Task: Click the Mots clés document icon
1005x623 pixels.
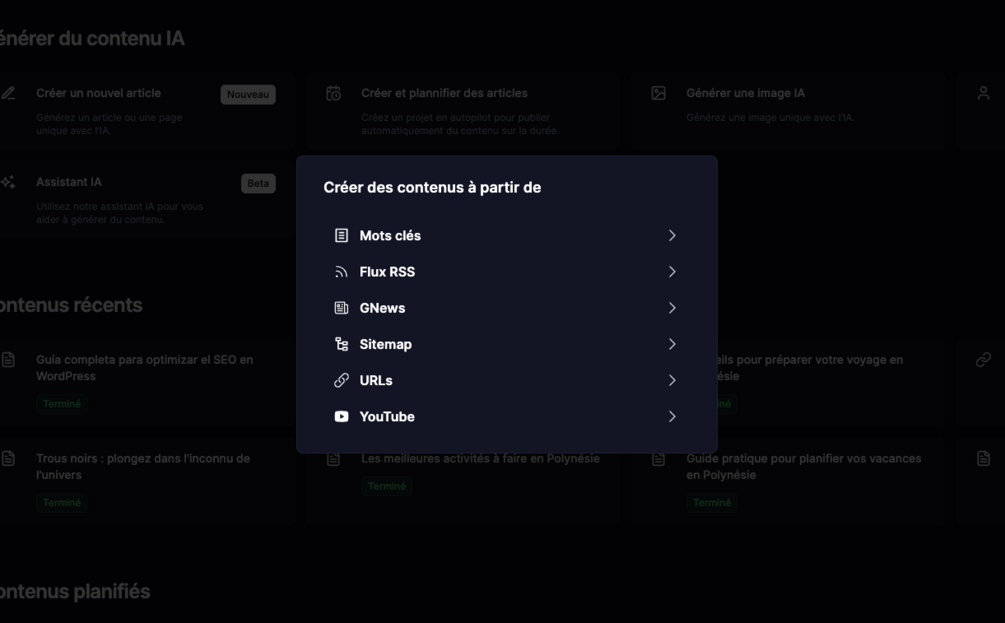Action: pos(341,235)
